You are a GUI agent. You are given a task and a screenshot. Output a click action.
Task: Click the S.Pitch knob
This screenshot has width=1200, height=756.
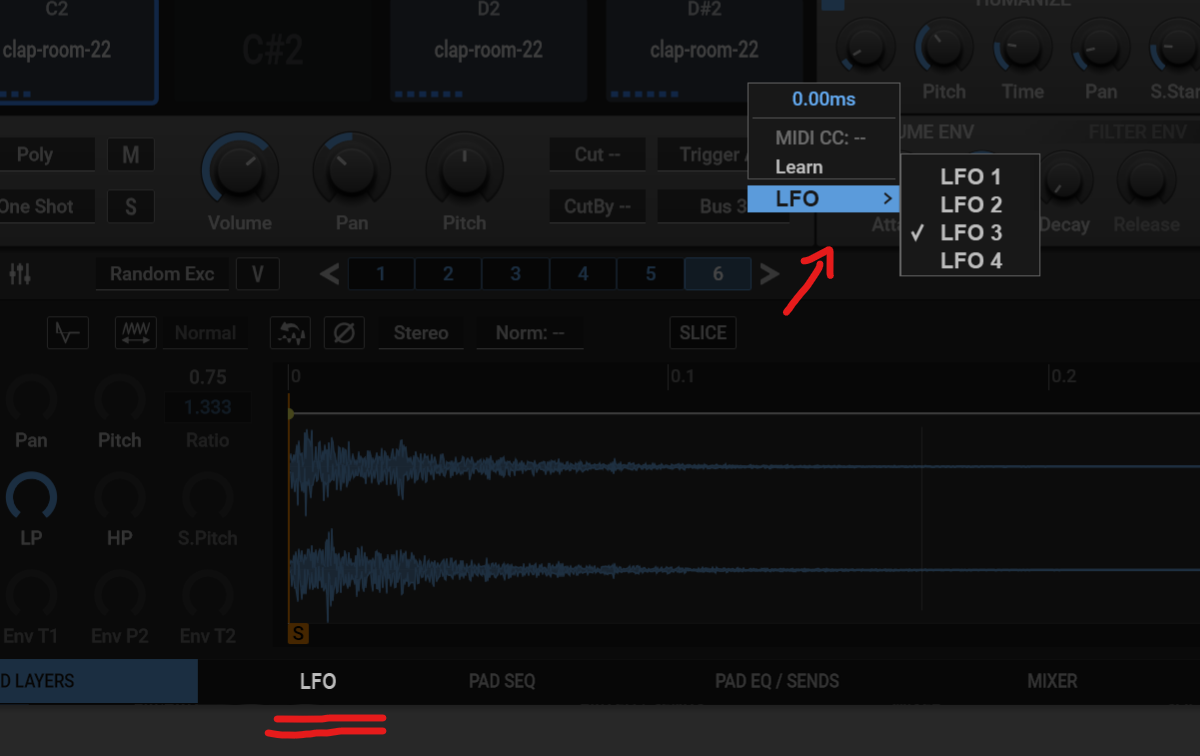(207, 497)
